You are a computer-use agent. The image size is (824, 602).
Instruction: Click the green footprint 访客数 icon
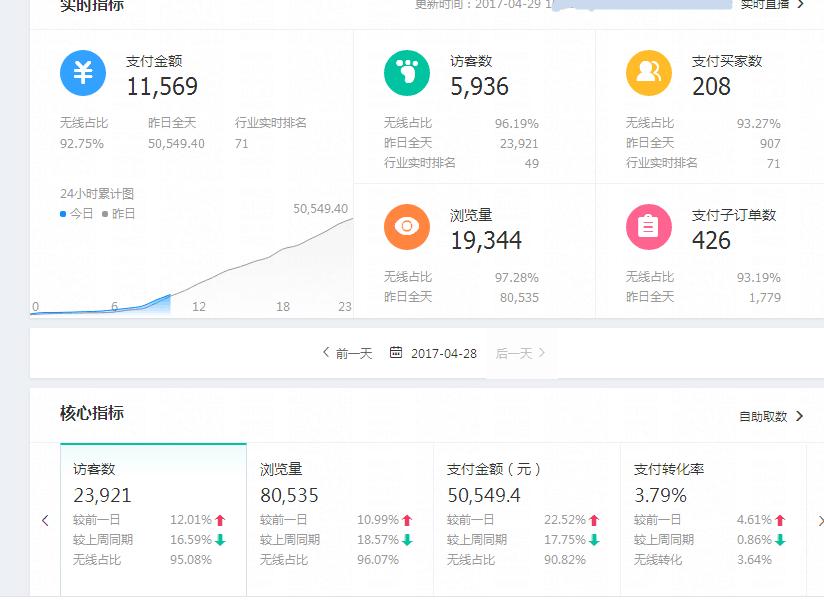[405, 73]
